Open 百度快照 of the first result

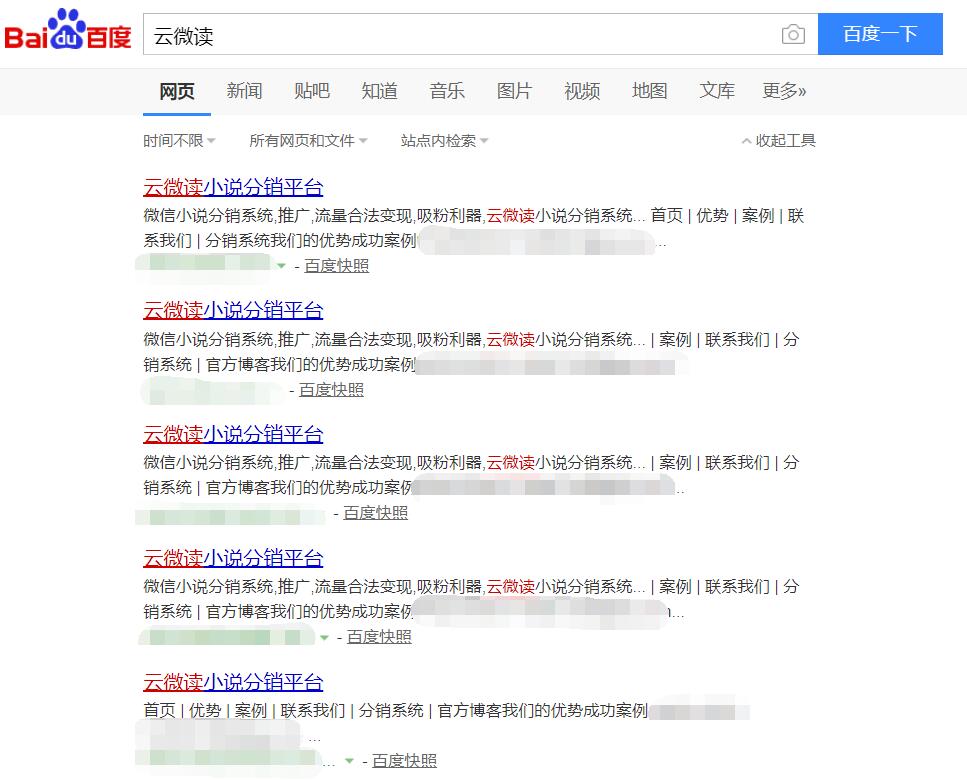click(x=337, y=266)
